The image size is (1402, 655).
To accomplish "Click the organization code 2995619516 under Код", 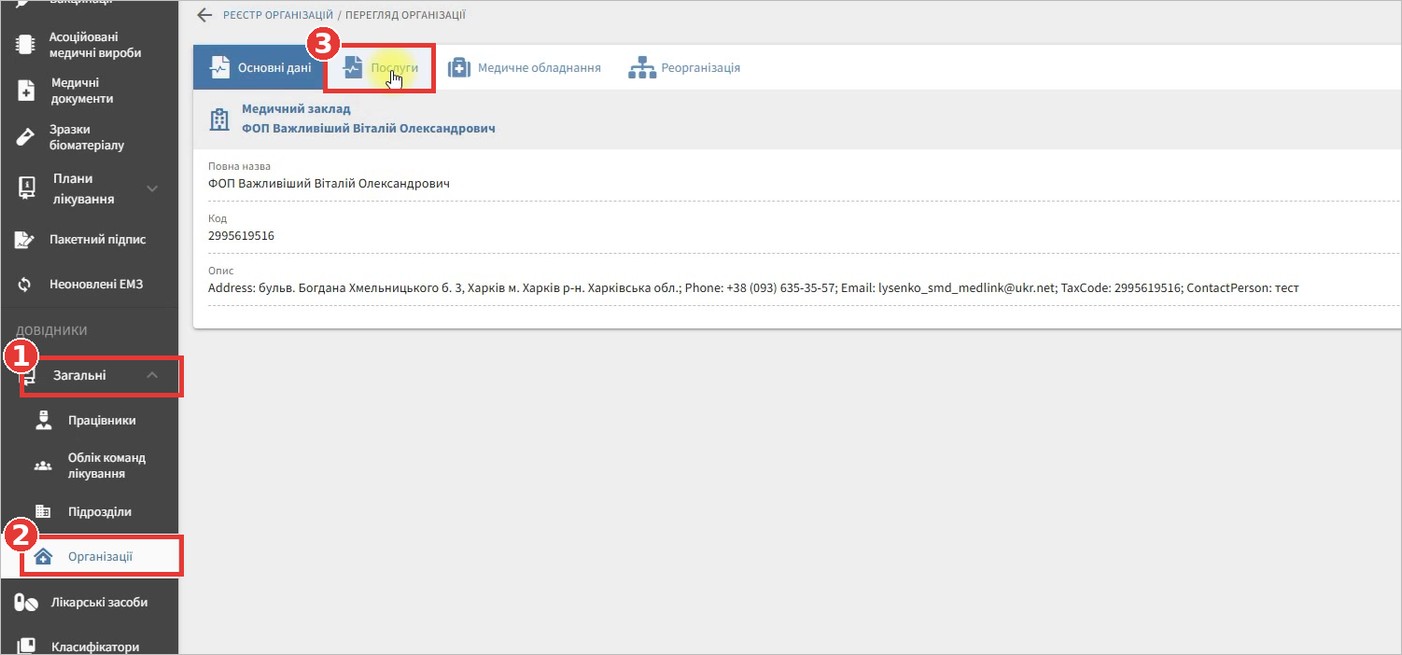I will pyautogui.click(x=241, y=236).
